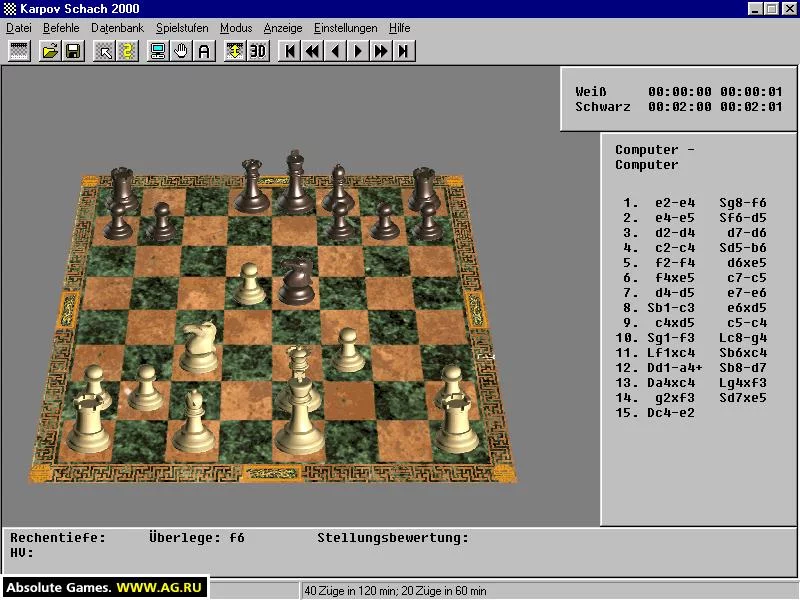Viewport: 800px width, 600px height.
Task: Select the arrow pointer board tool
Action: tap(105, 51)
